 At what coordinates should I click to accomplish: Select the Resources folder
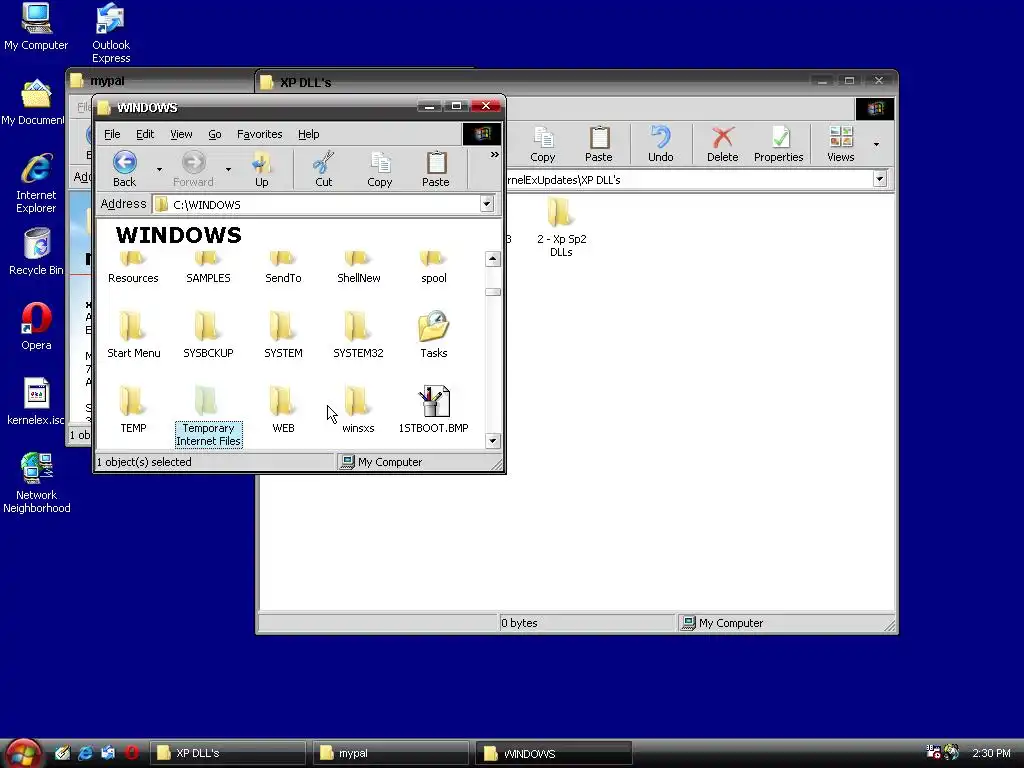(x=133, y=268)
